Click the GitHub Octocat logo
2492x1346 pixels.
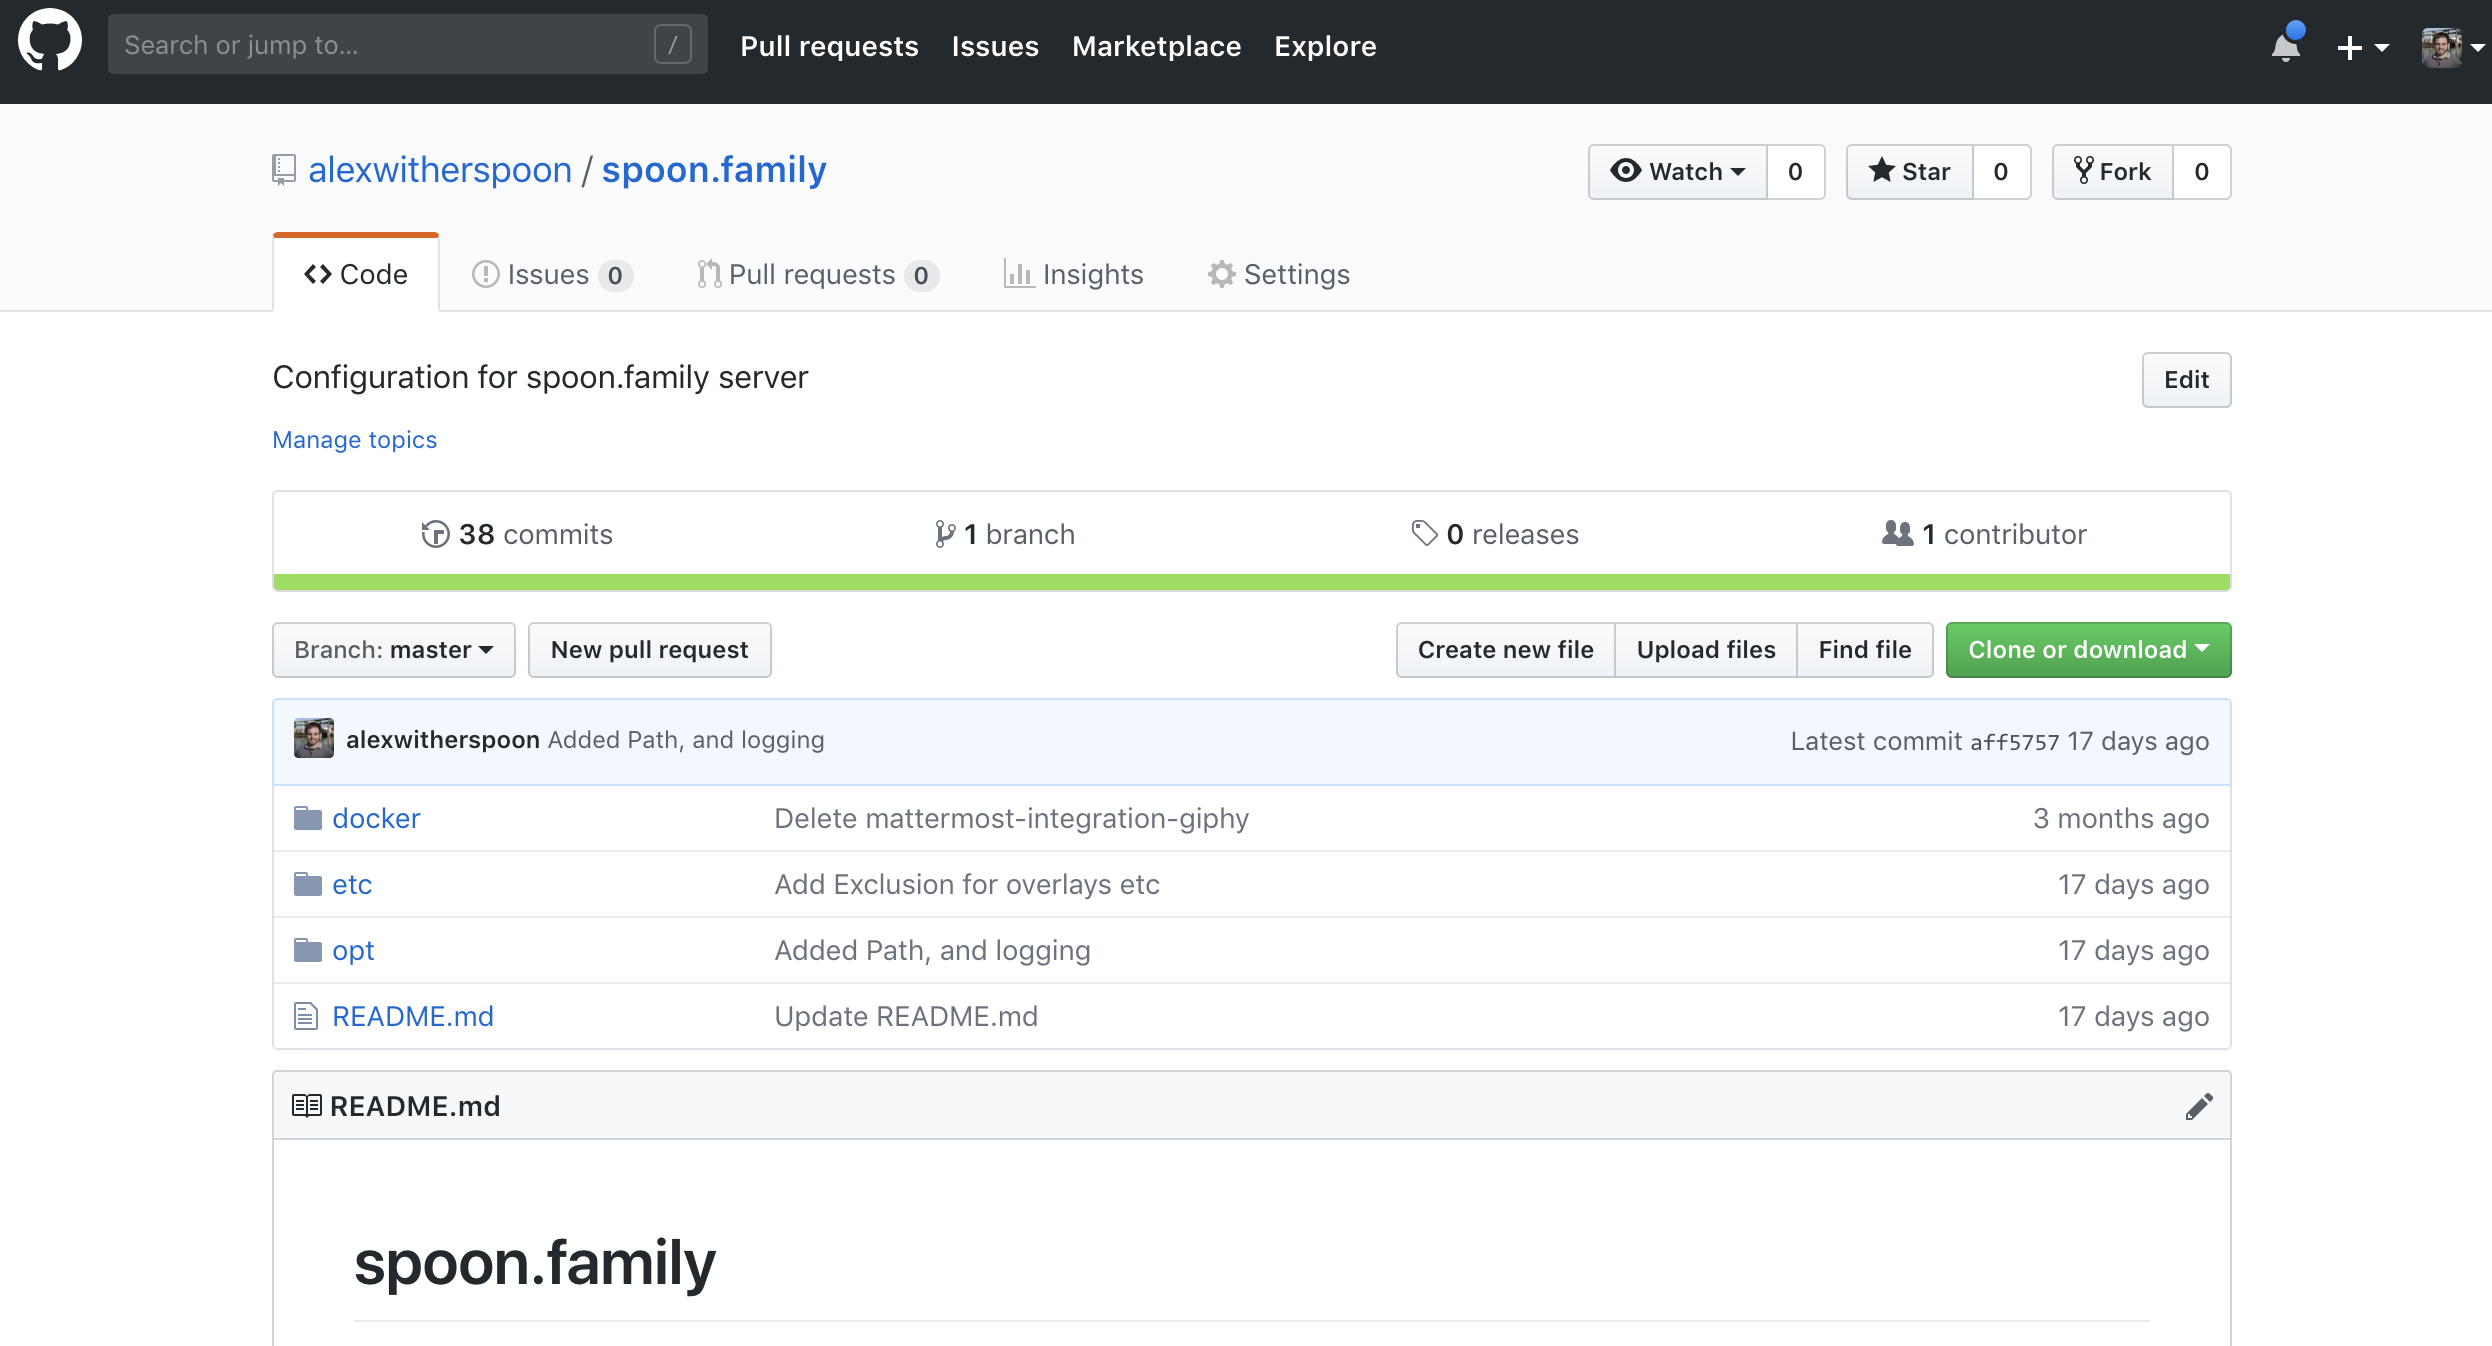click(x=50, y=42)
